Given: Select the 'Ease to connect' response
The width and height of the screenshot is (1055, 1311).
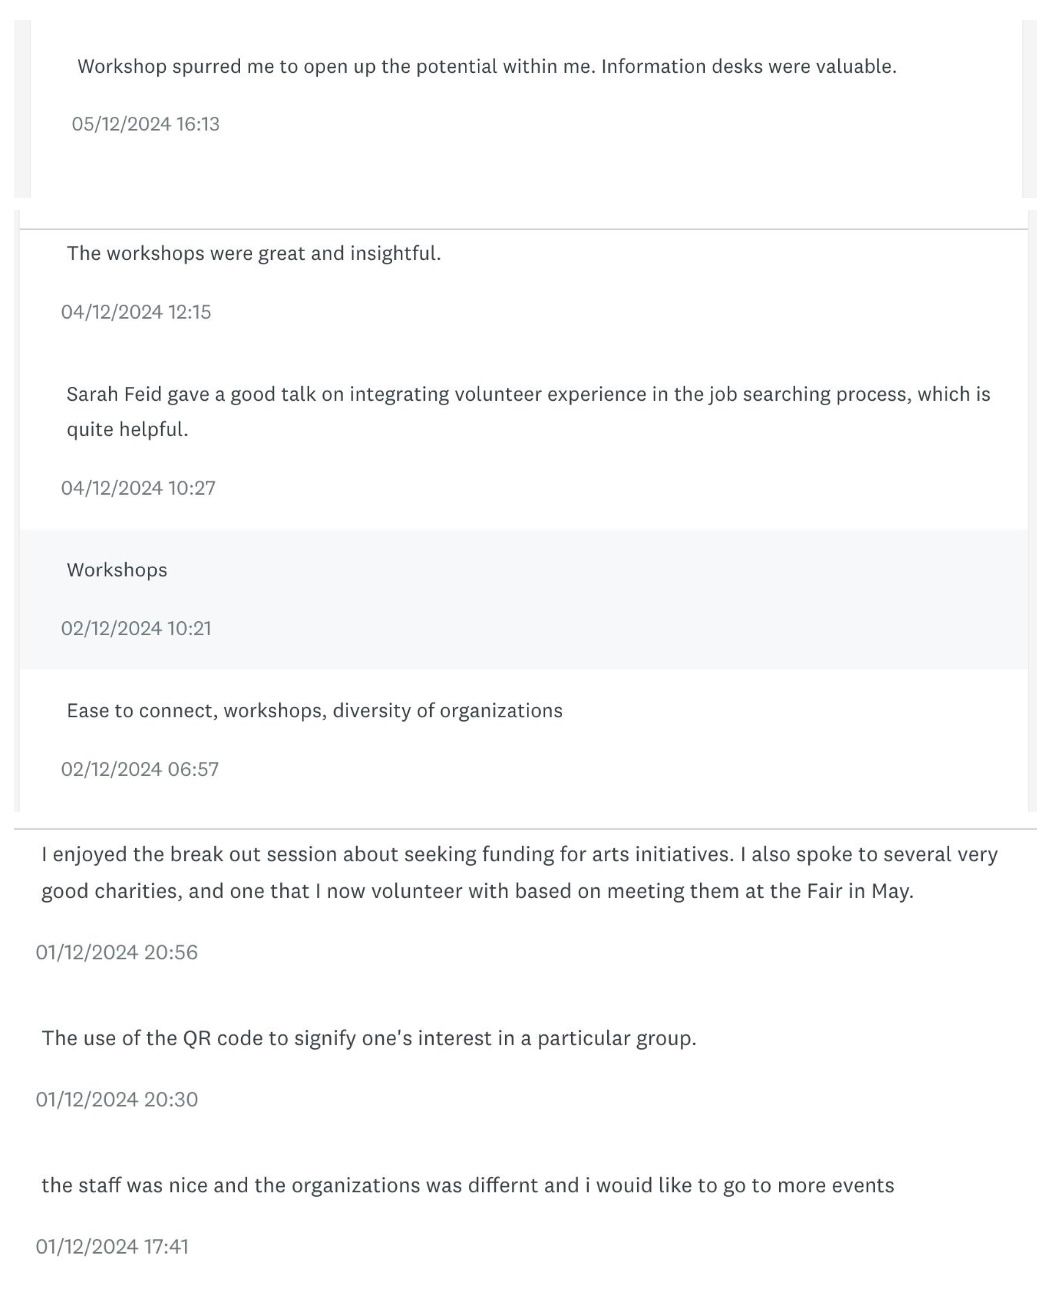Looking at the screenshot, I should pyautogui.click(x=314, y=711).
